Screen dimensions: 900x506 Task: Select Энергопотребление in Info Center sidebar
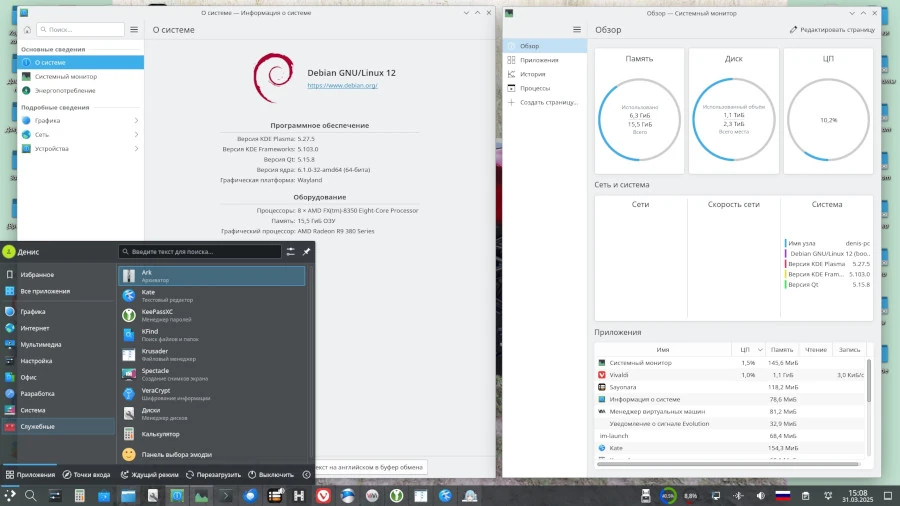tap(80, 90)
